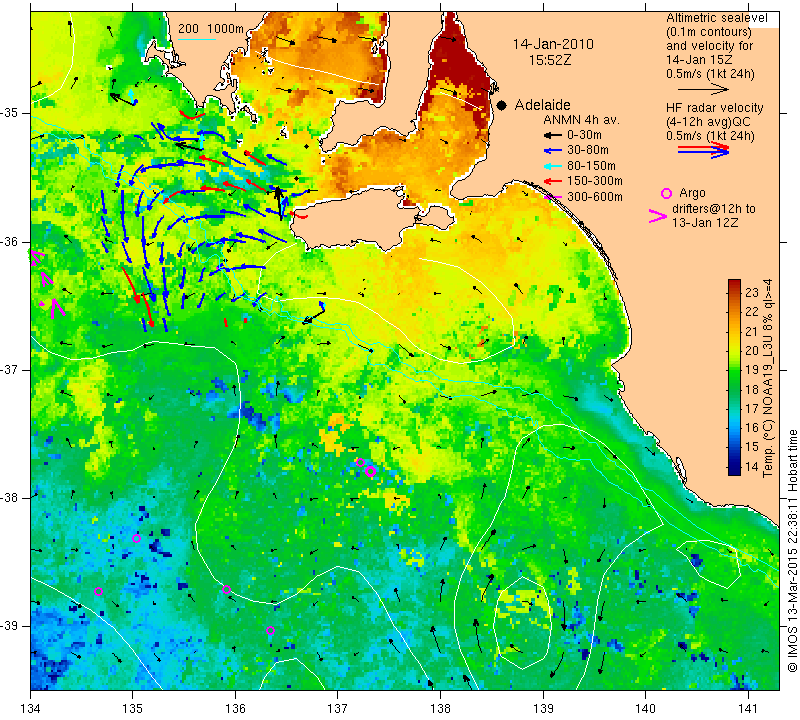Click the magenta drifter chevron legend symbol

[658, 216]
